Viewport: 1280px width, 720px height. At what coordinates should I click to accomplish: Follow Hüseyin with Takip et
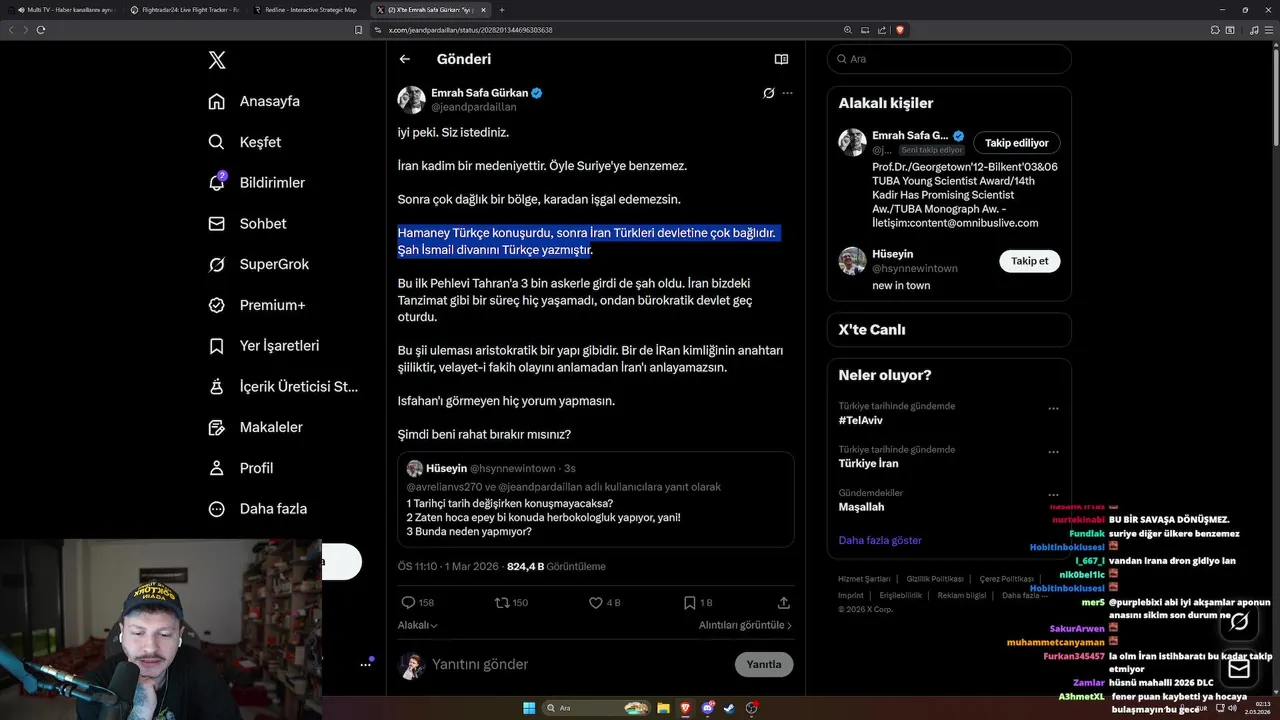[1029, 261]
